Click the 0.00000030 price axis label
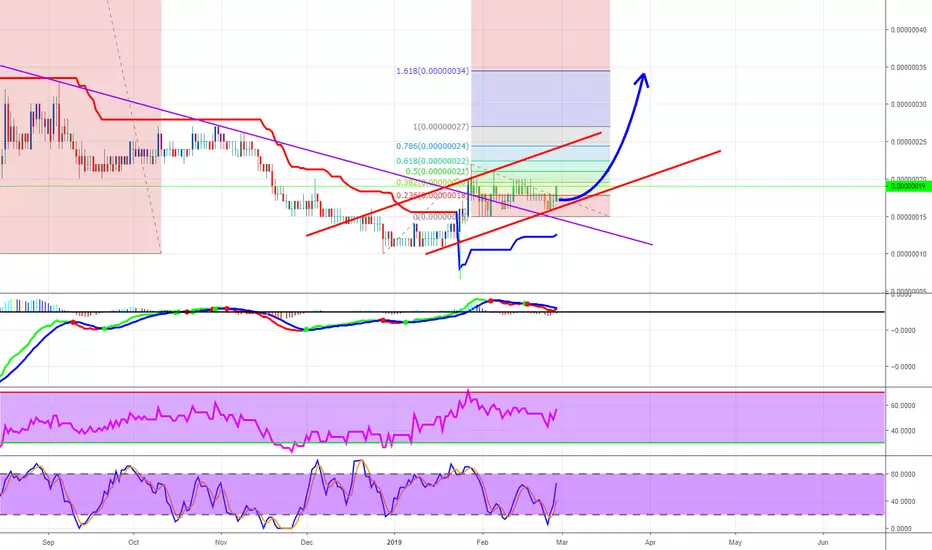 coord(908,105)
